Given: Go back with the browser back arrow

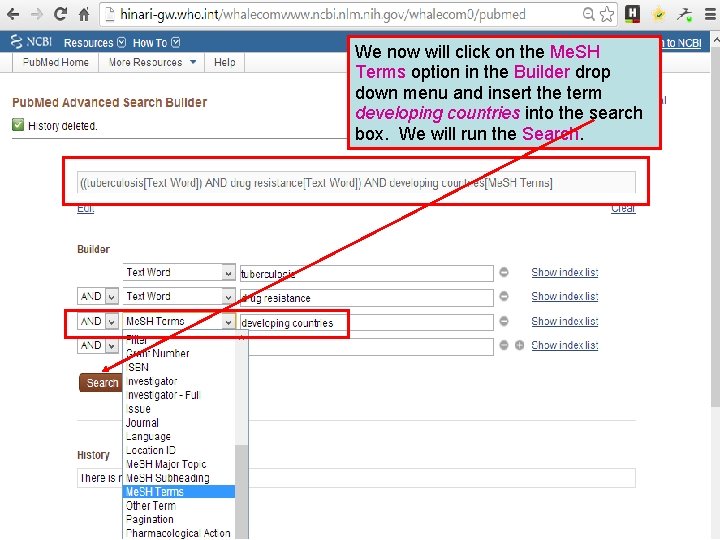Looking at the screenshot, I should [13, 14].
